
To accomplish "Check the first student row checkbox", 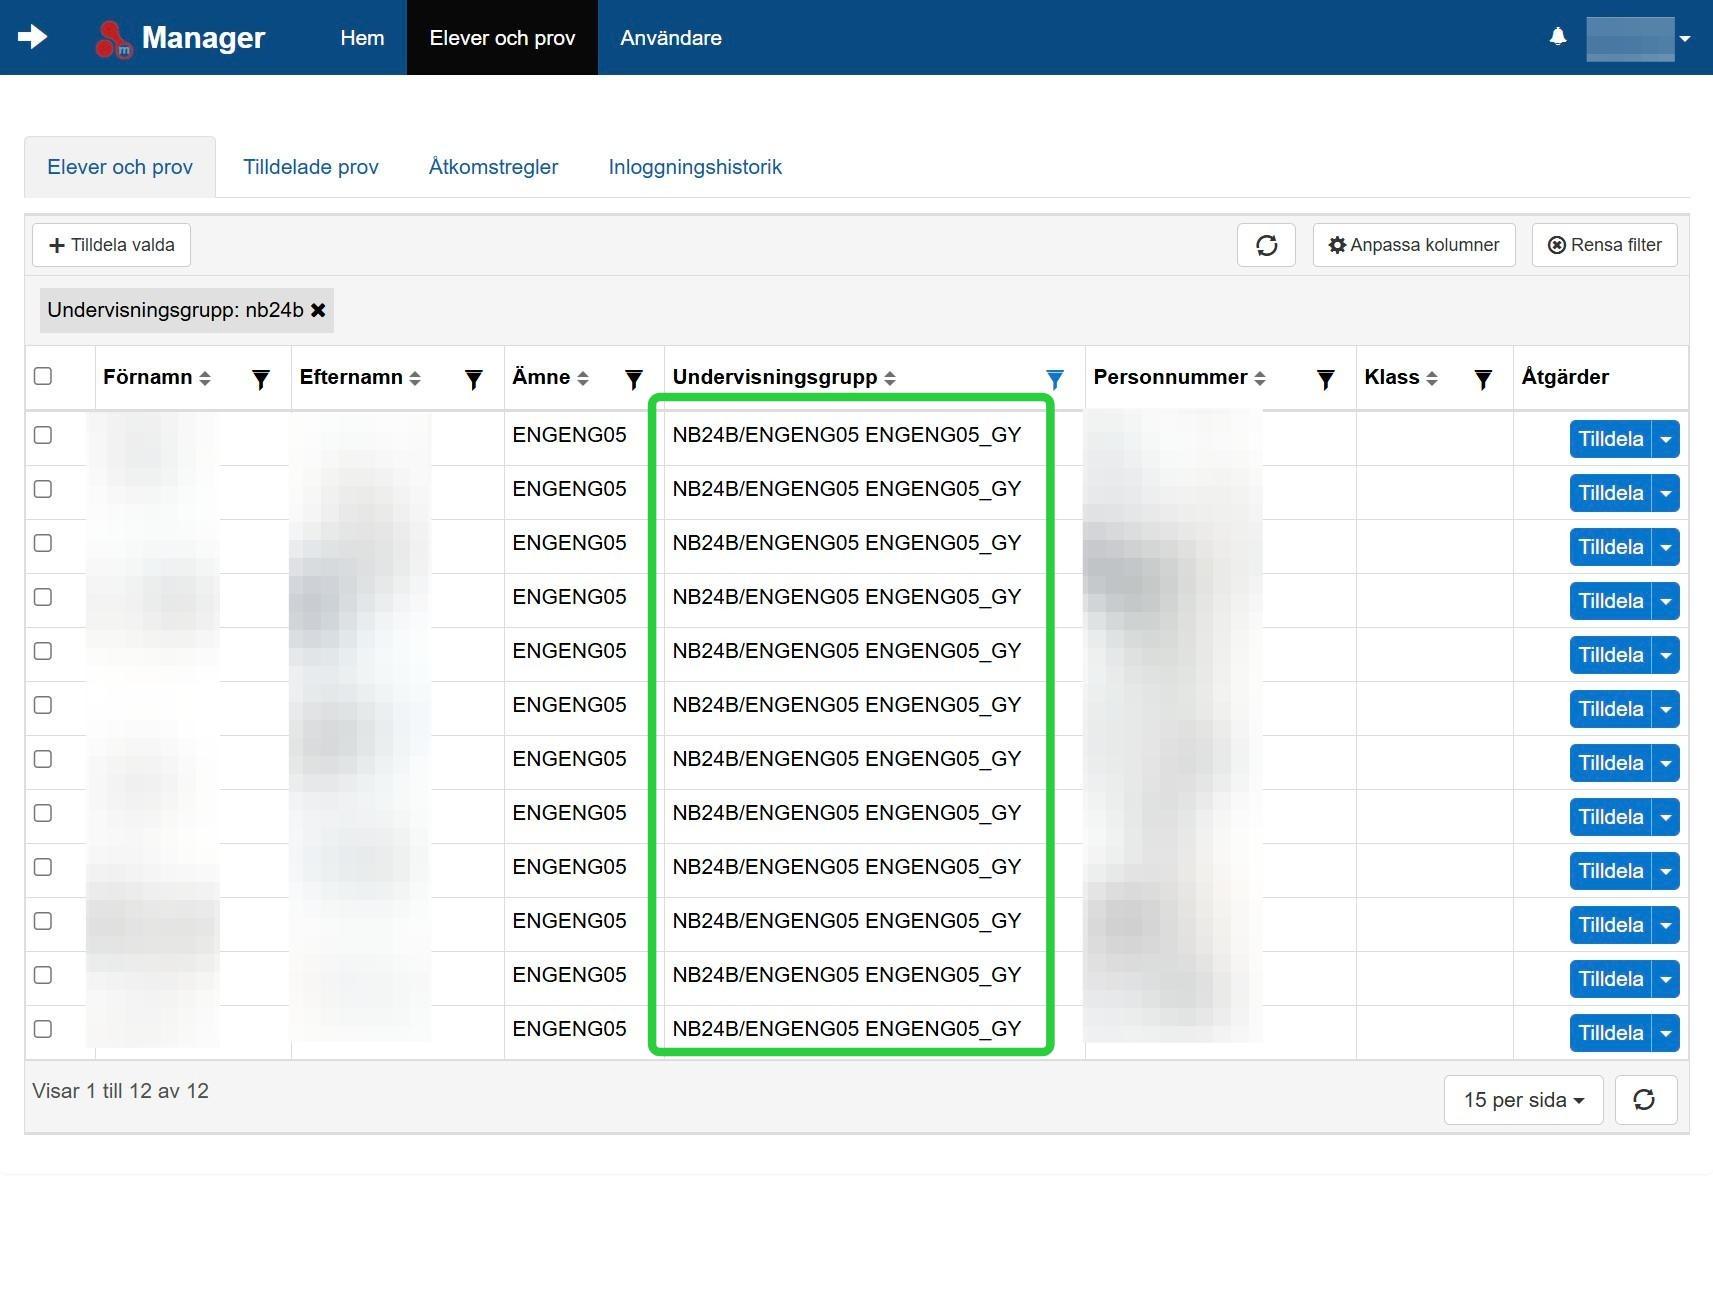I will [x=43, y=435].
